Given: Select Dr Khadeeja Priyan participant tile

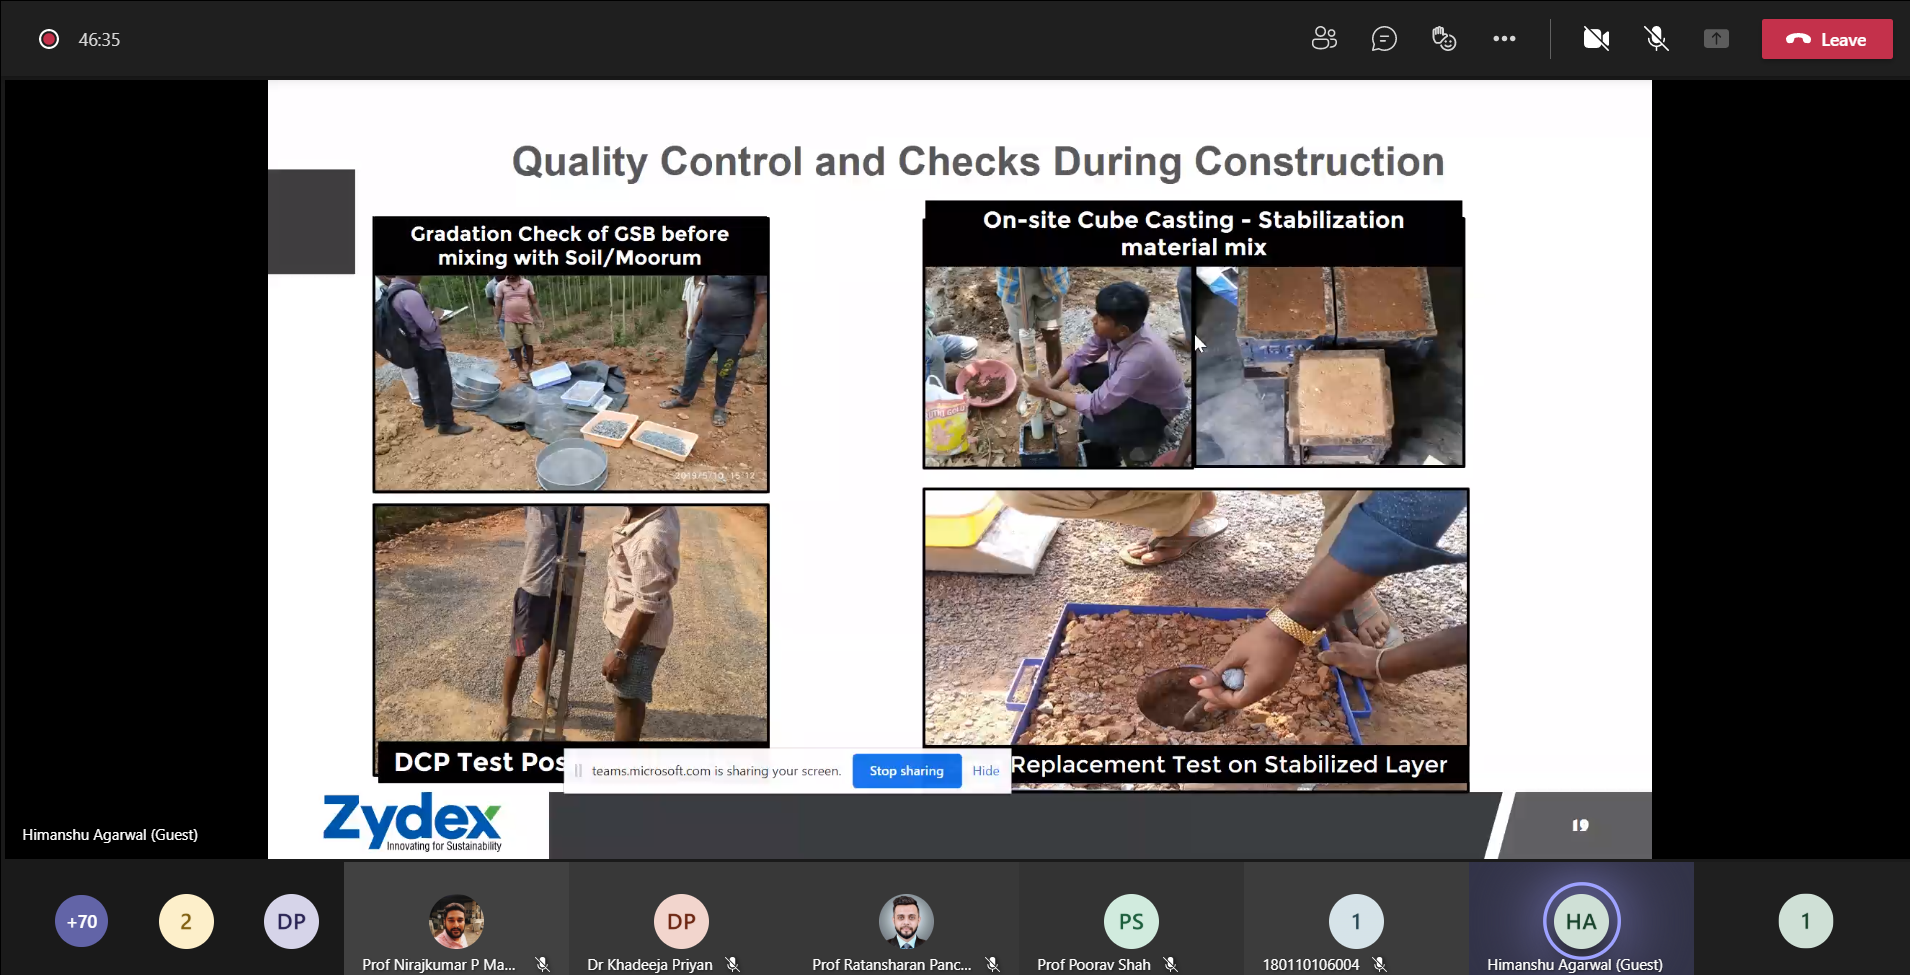Looking at the screenshot, I should click(681, 921).
